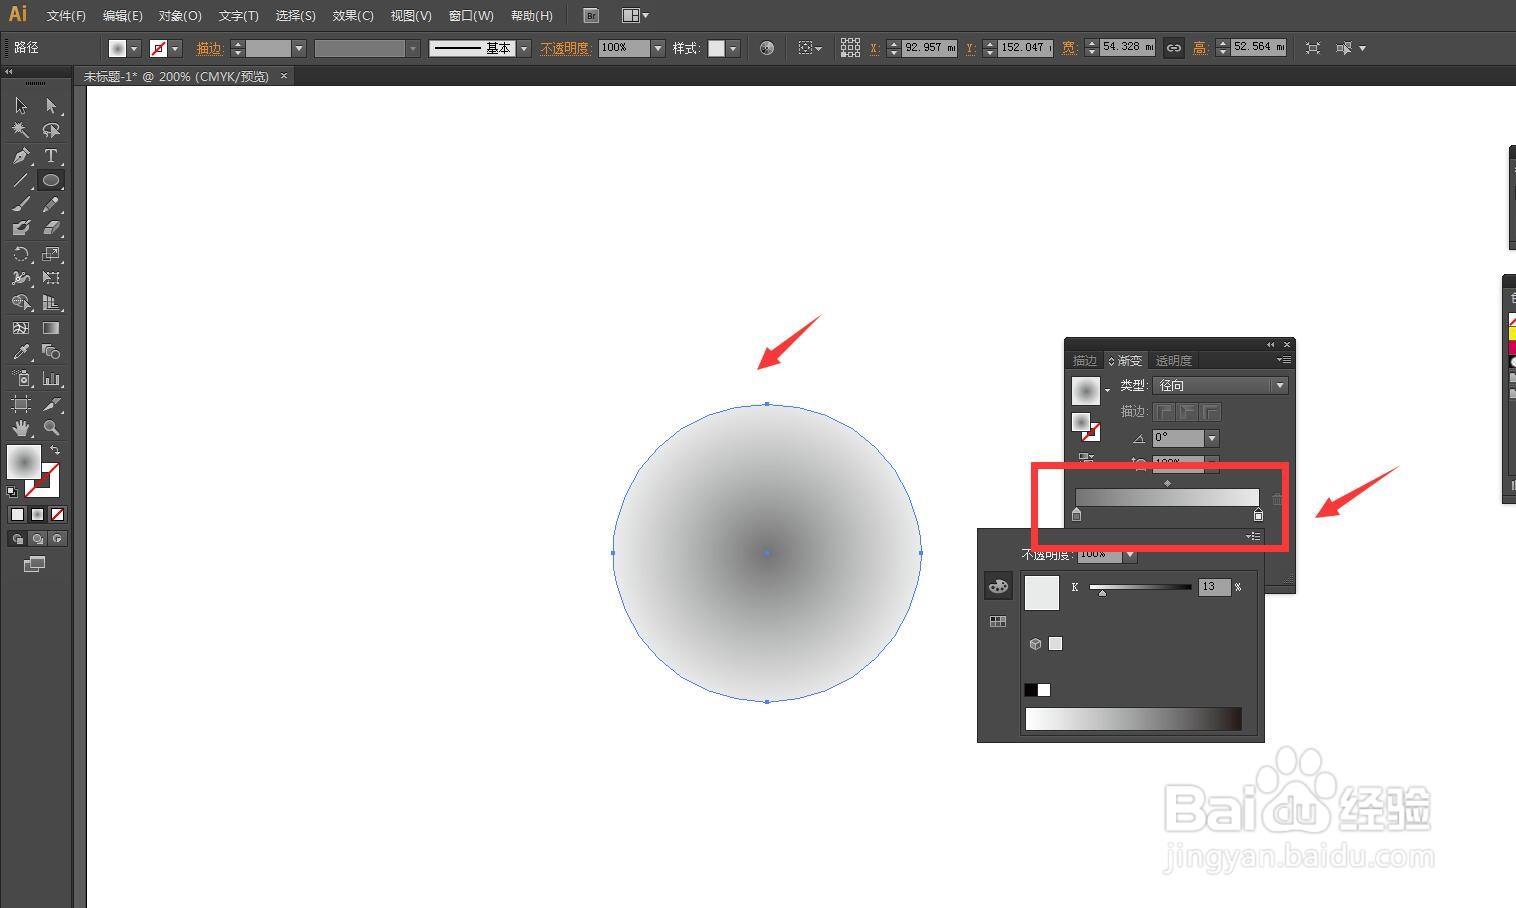Select the Scale tool
The width and height of the screenshot is (1516, 908).
click(51, 254)
